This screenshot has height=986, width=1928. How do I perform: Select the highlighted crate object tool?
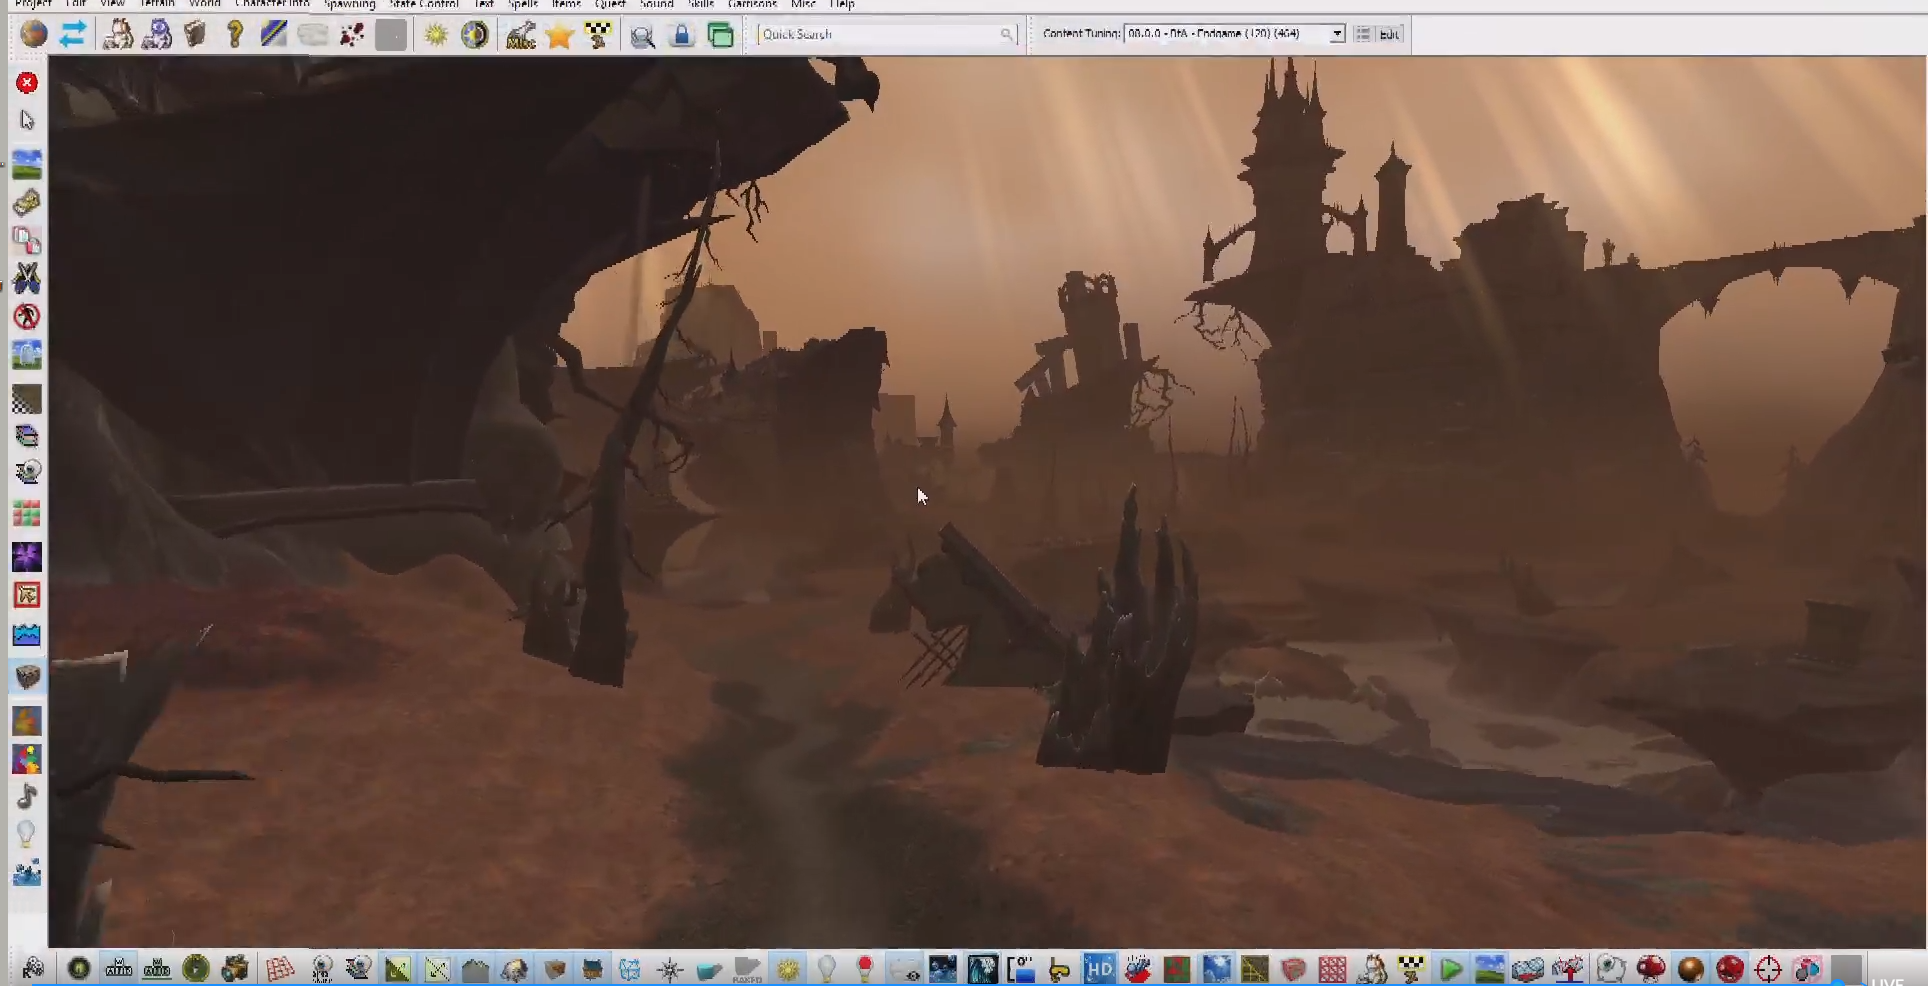(x=27, y=677)
